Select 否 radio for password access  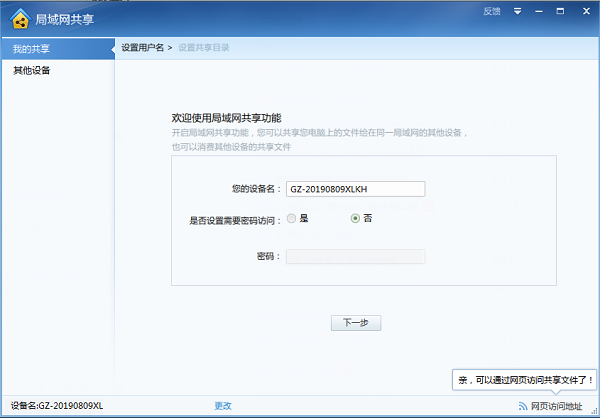pyautogui.click(x=355, y=218)
